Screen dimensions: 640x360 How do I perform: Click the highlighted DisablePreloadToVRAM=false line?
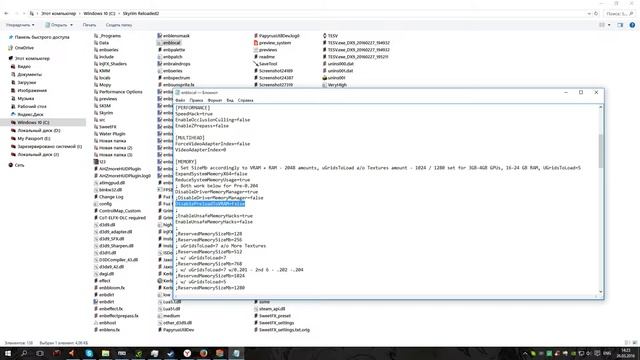210,204
